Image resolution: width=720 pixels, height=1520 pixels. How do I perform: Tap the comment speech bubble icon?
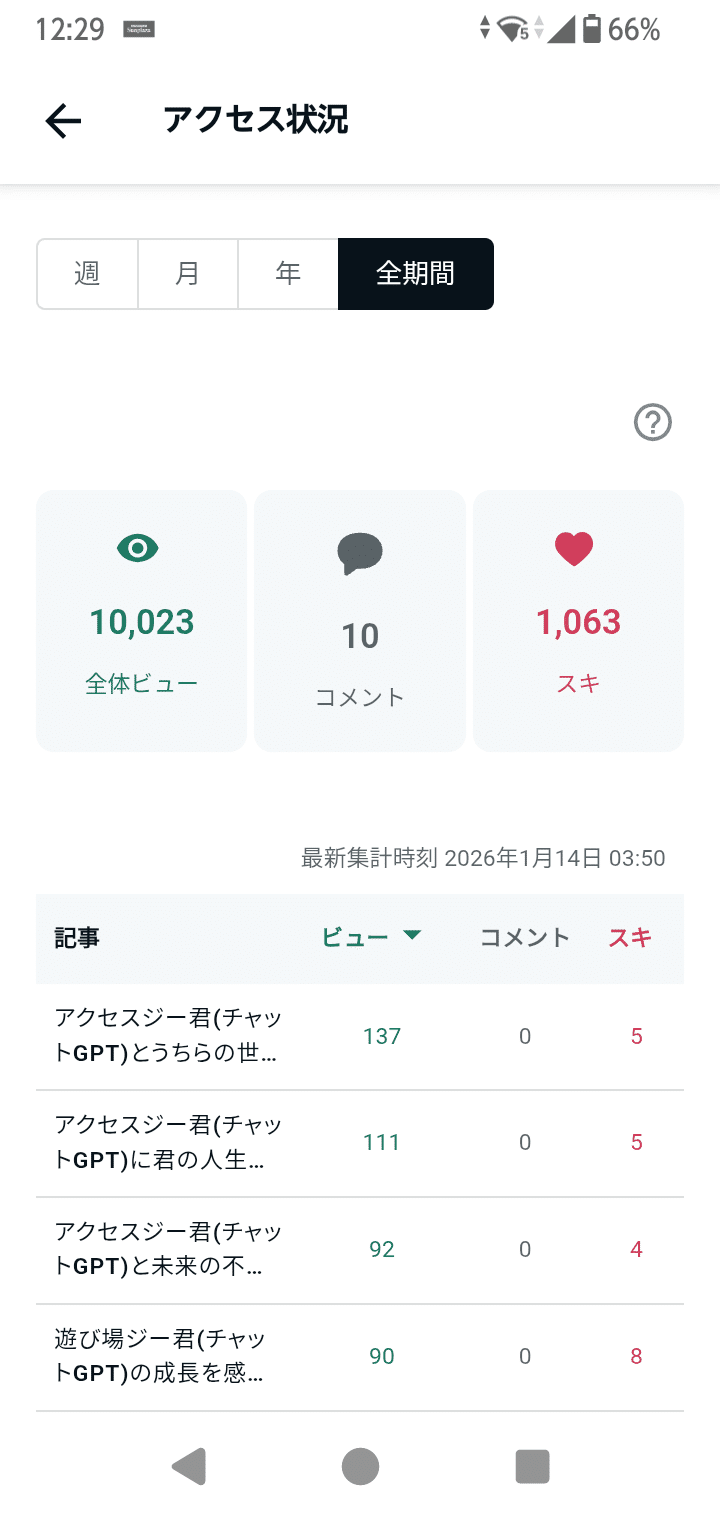(x=360, y=553)
